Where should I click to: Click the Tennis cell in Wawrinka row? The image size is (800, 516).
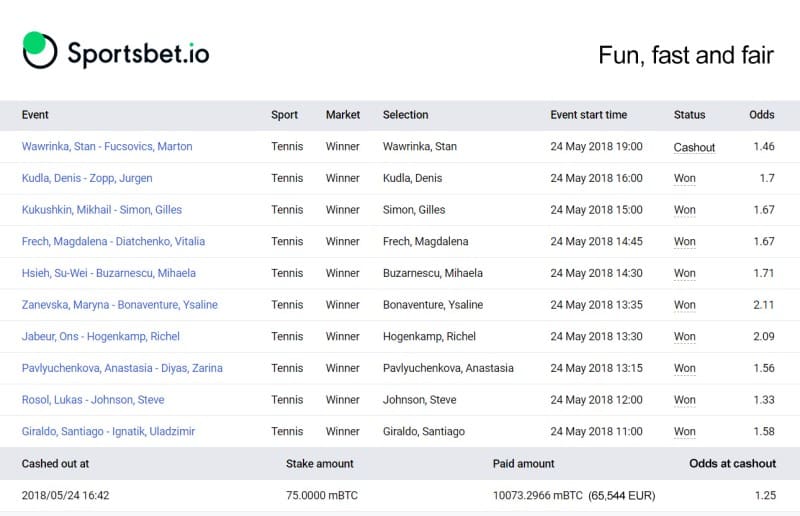(287, 146)
